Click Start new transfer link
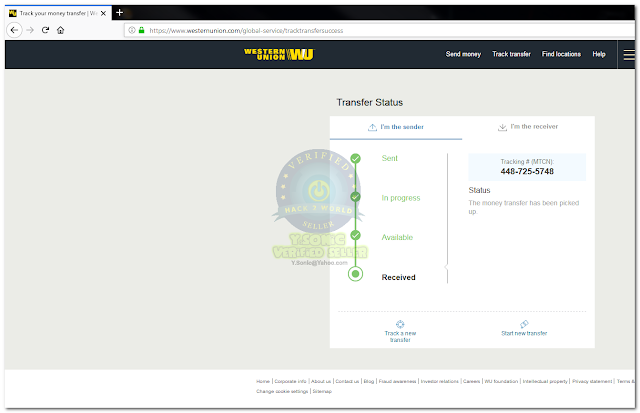This screenshot has width=640, height=413. click(x=524, y=333)
